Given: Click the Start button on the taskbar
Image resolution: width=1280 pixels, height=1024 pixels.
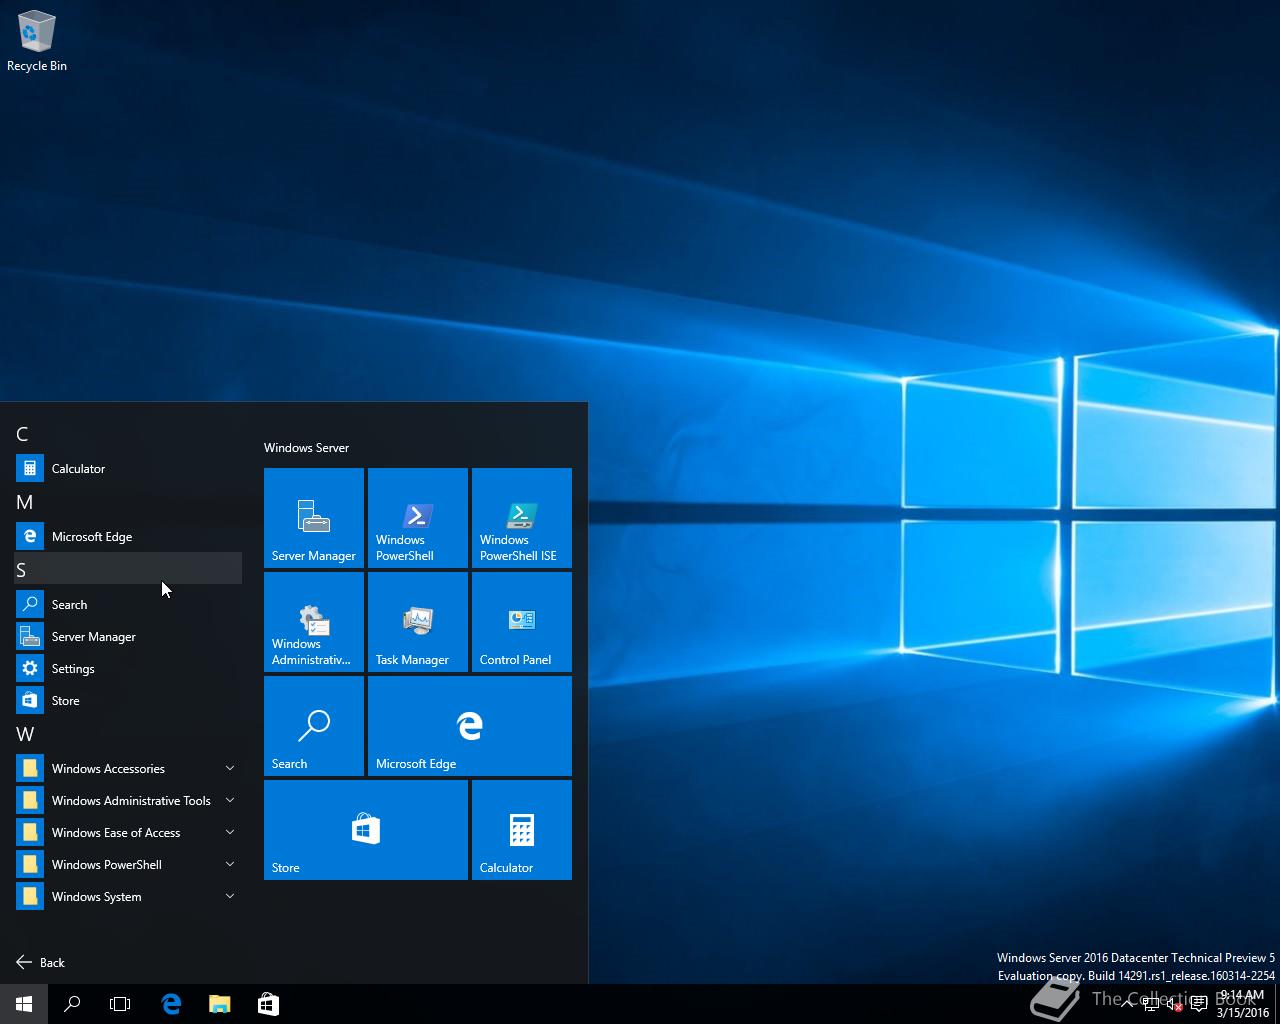Looking at the screenshot, I should point(24,1004).
